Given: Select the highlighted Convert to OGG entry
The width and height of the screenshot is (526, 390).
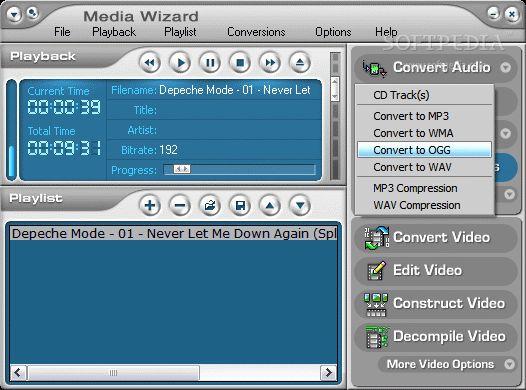Looking at the screenshot, I should 424,150.
